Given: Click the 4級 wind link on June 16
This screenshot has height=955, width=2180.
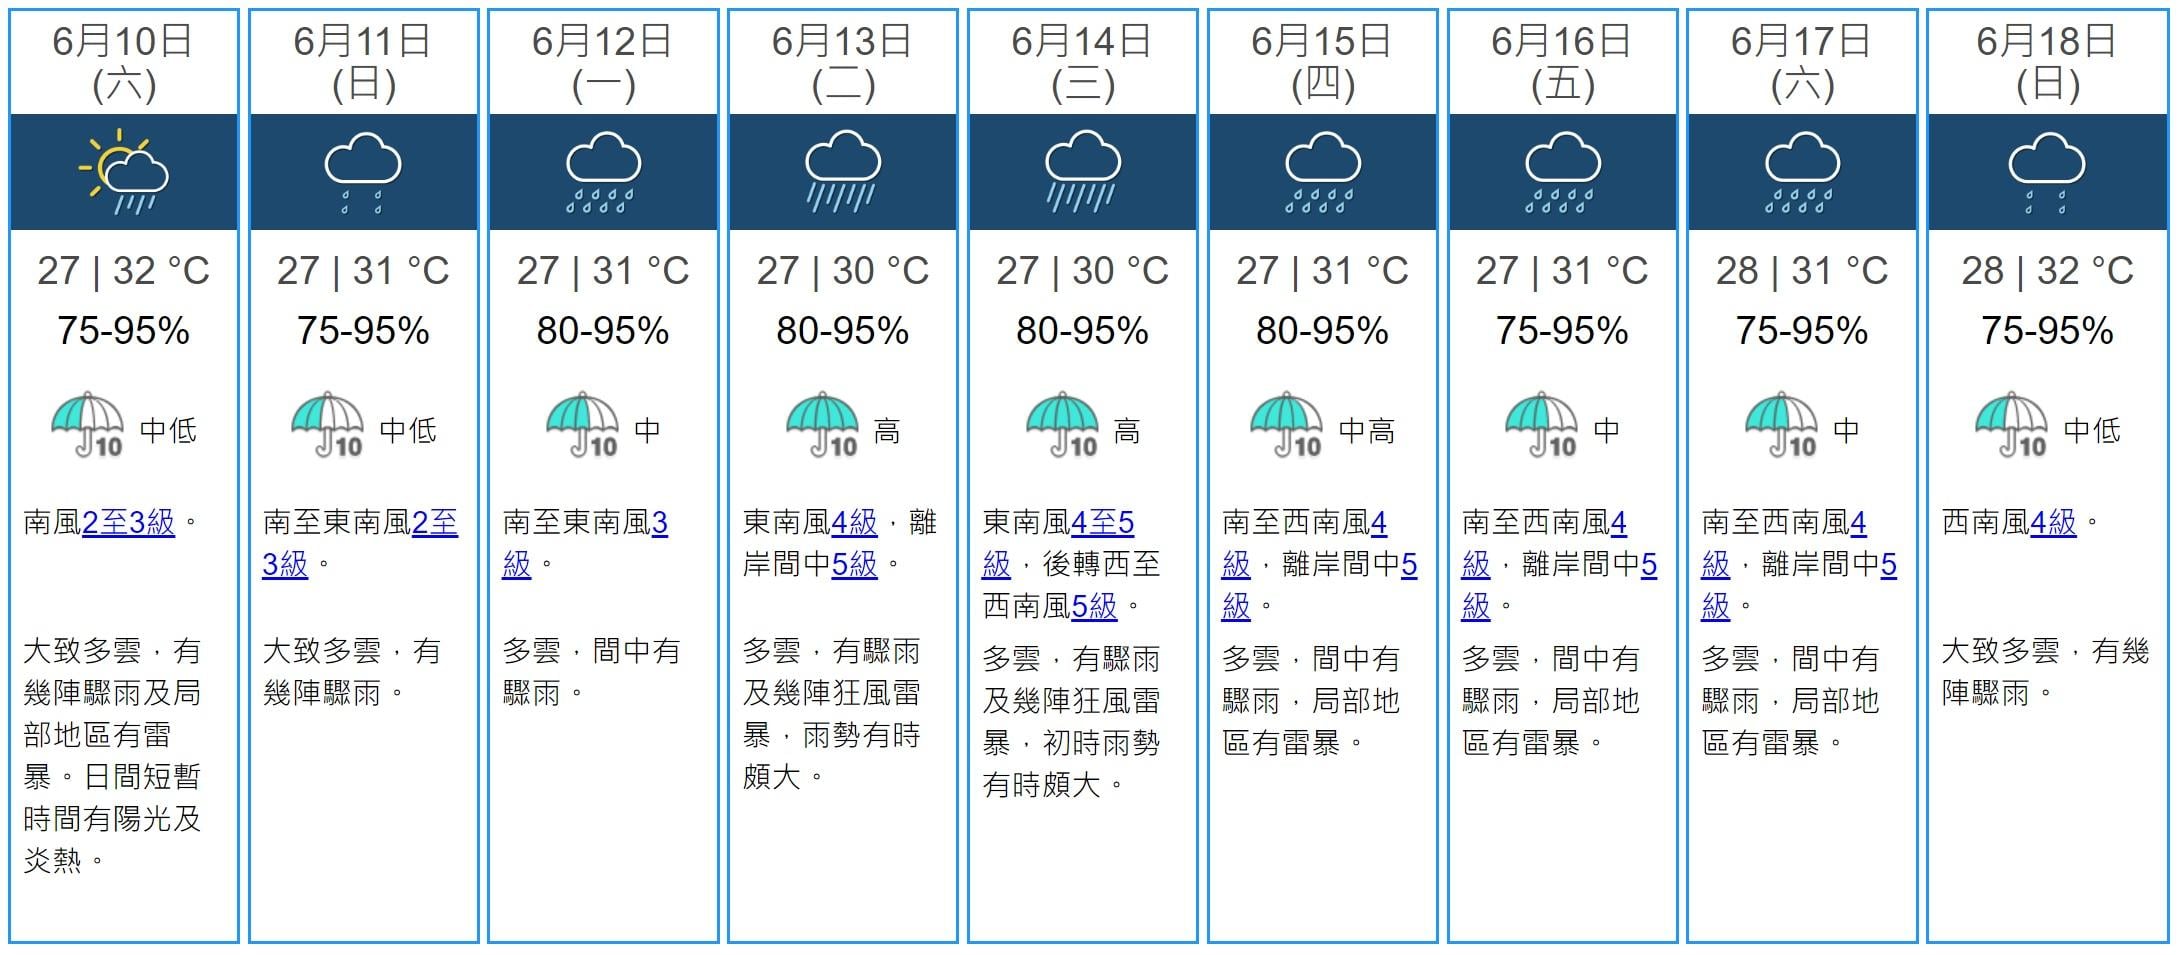Looking at the screenshot, I should click(1618, 522).
